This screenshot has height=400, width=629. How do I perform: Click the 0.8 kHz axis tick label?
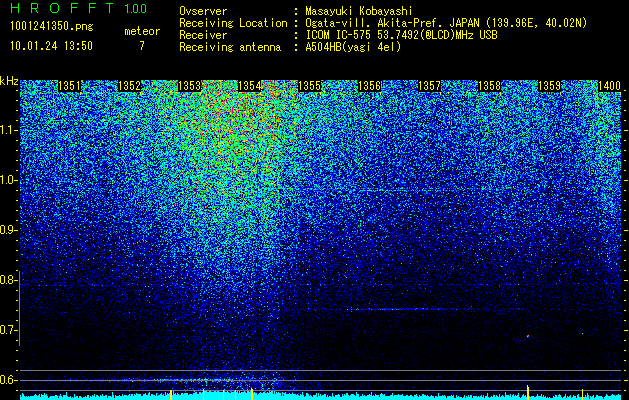tap(9, 280)
